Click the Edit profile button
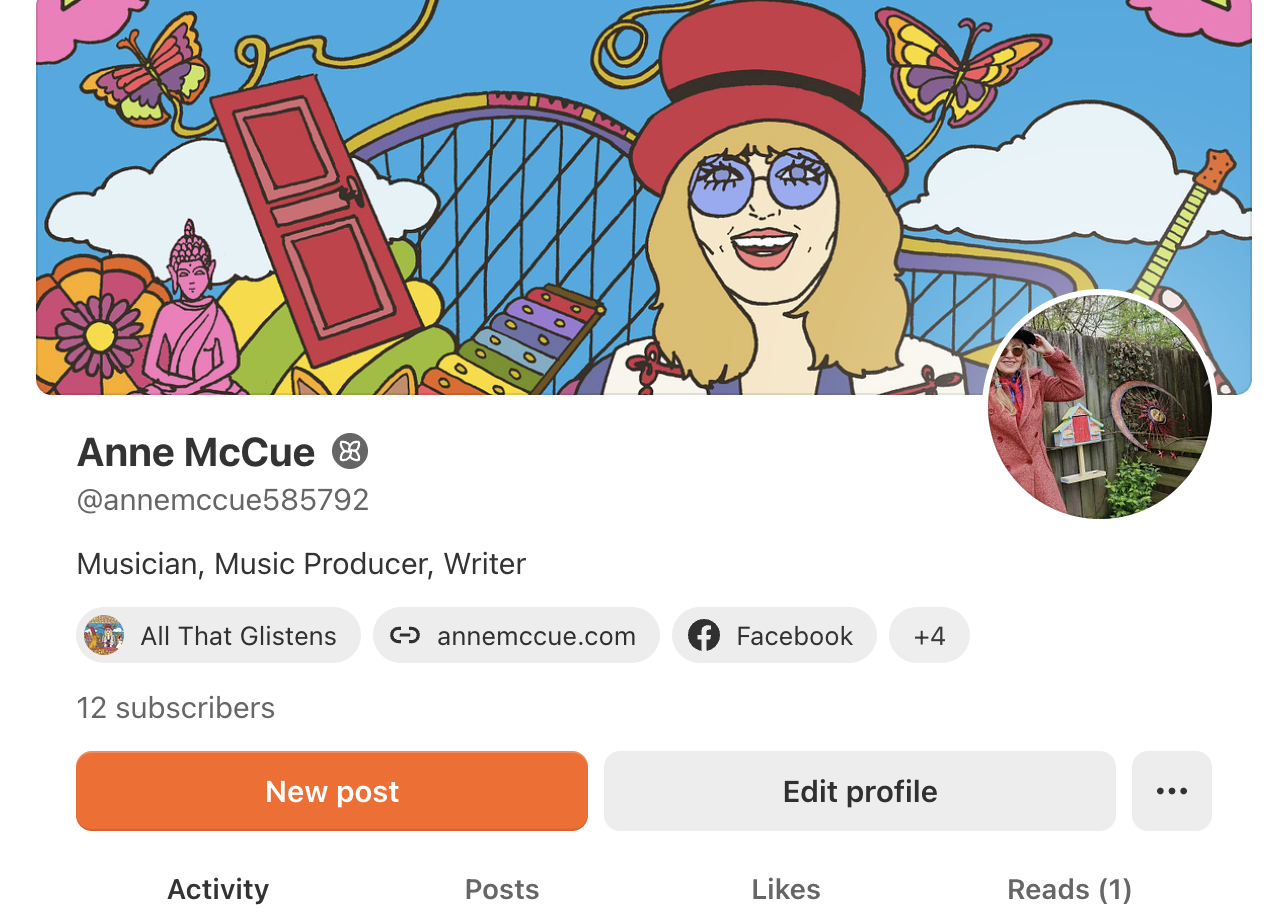 point(859,791)
